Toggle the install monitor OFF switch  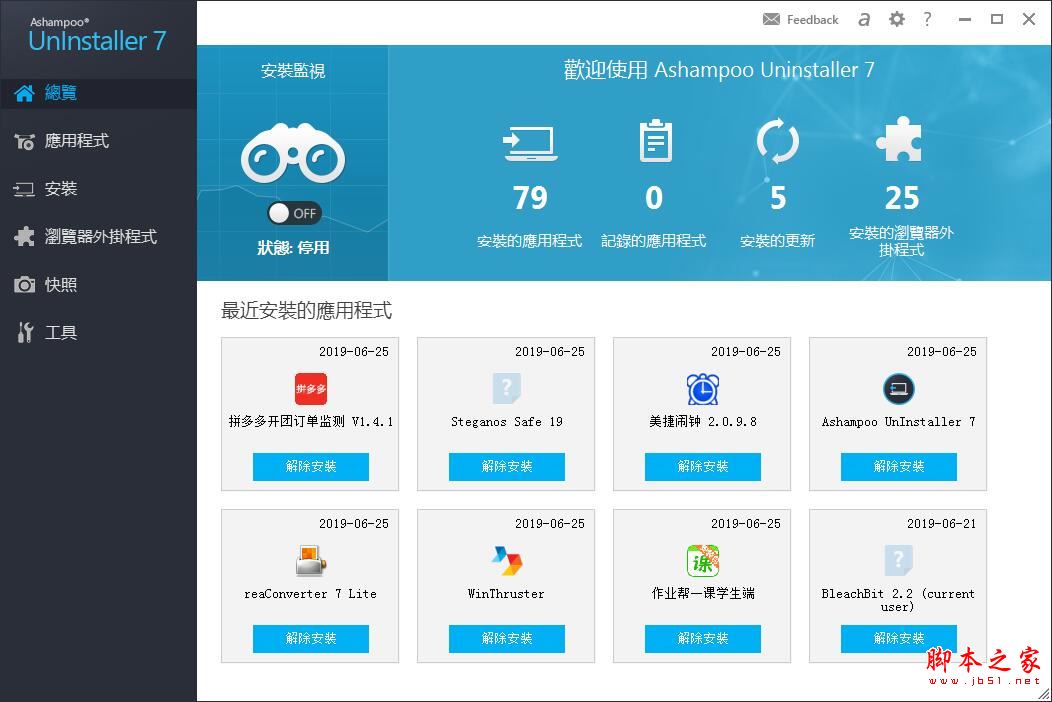coord(294,213)
